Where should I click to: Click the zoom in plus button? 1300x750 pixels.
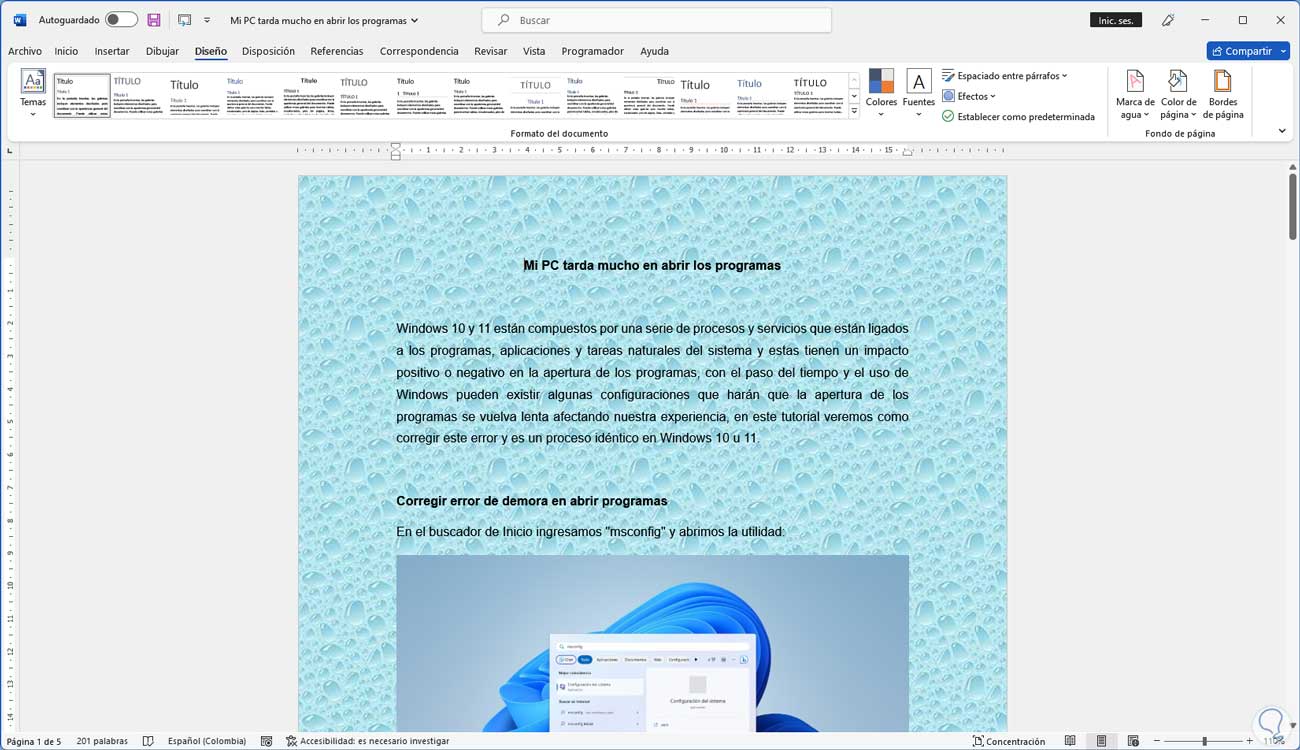pyautogui.click(x=1250, y=741)
